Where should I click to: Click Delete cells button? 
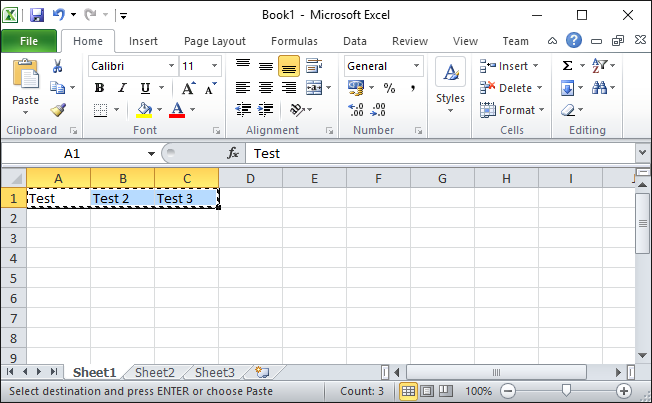[x=511, y=88]
